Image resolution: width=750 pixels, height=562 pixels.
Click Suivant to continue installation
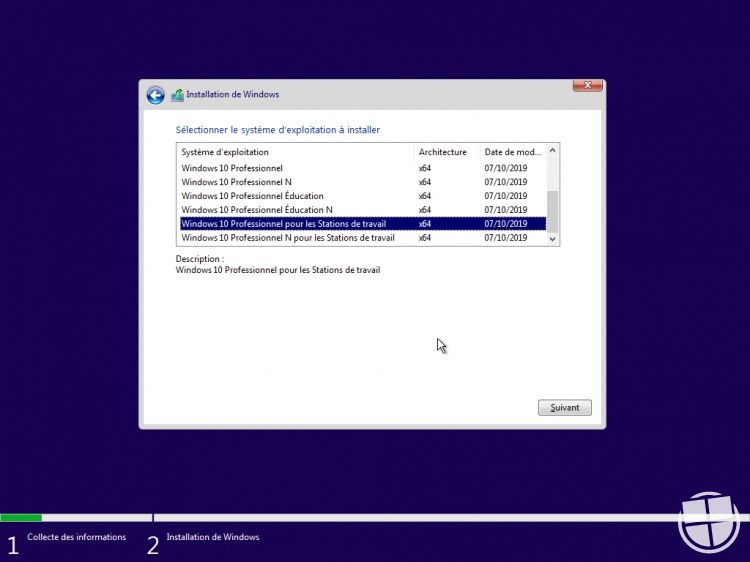tap(564, 408)
